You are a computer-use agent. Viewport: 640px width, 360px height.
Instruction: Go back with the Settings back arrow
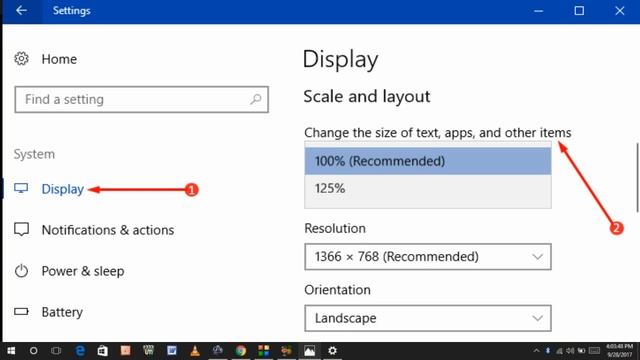point(21,10)
